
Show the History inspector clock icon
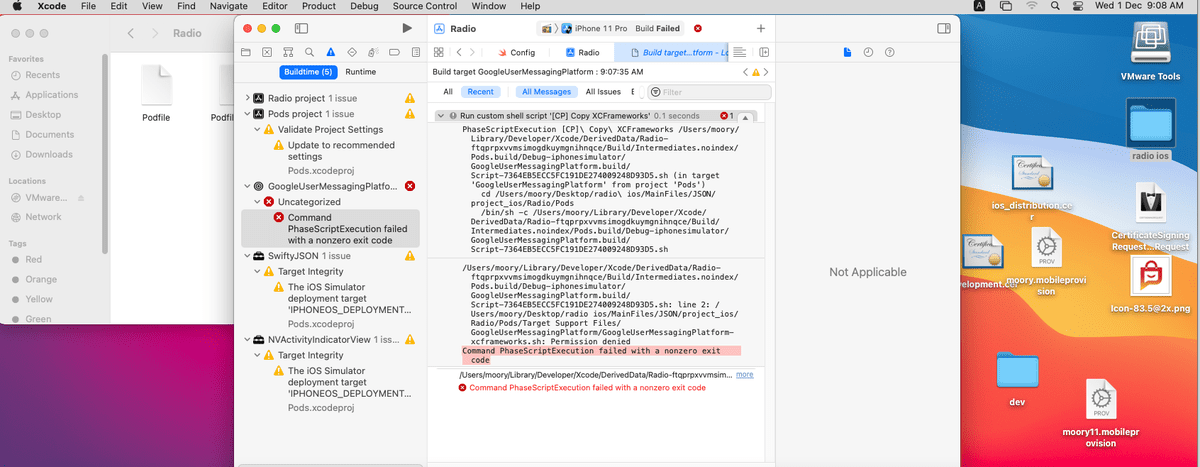click(868, 52)
